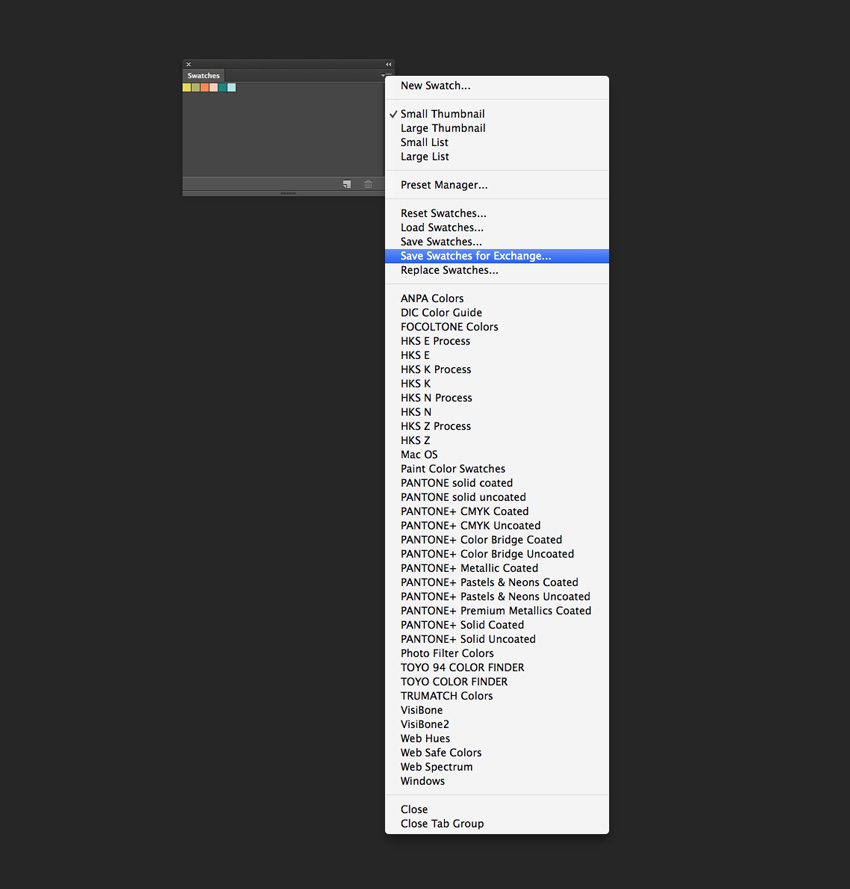Viewport: 850px width, 889px height.
Task: Load PANTONE+ Metallic Coated
Action: click(497, 568)
